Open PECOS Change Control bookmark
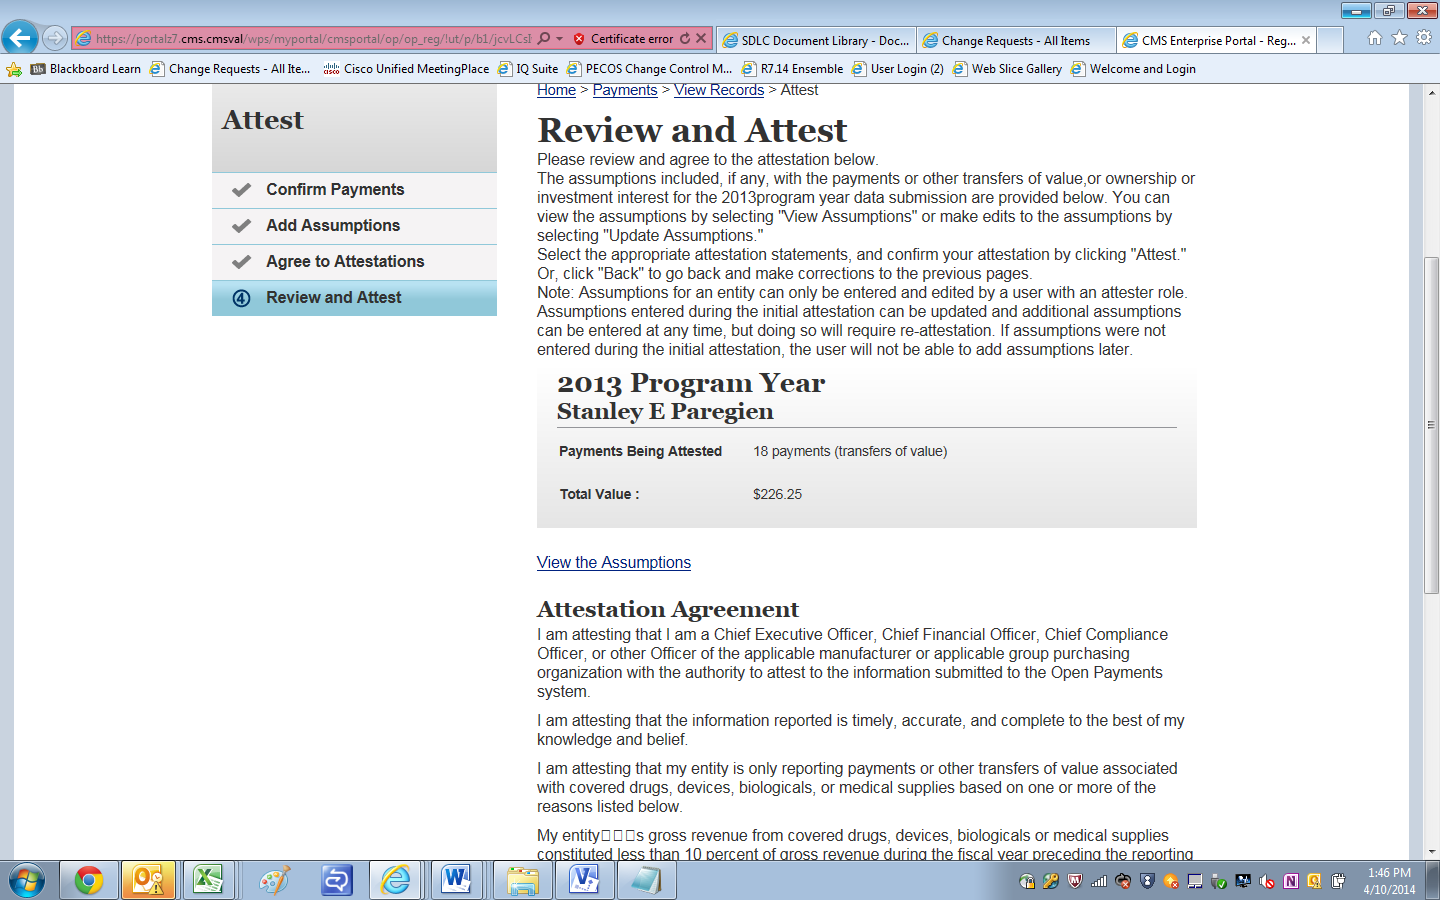Image resolution: width=1440 pixels, height=900 pixels. pyautogui.click(x=649, y=69)
